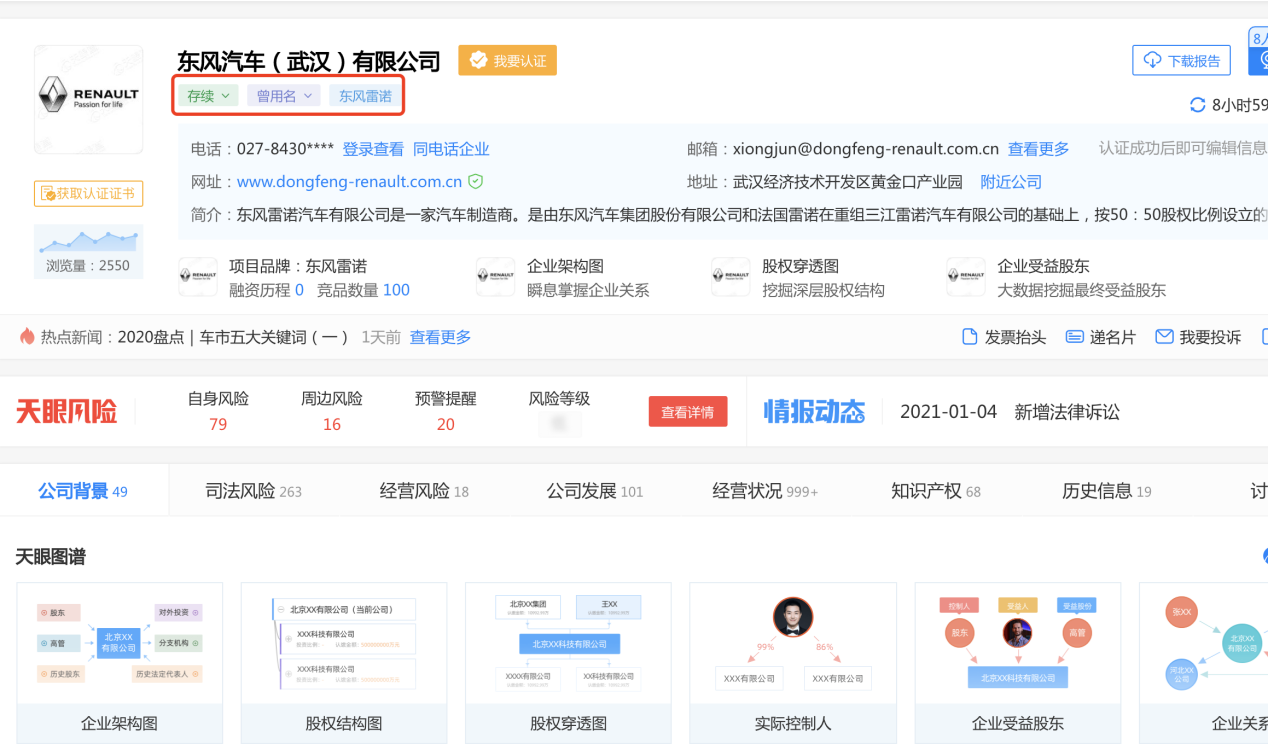Open the 2021-01-04 新增法律诉讼 item
The width and height of the screenshot is (1268, 744).
[x=1010, y=411]
